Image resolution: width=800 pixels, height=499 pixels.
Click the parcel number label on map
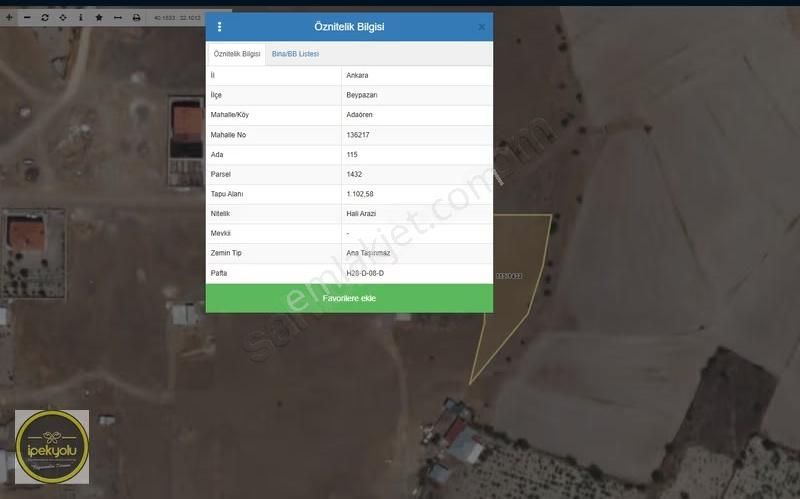click(x=509, y=276)
